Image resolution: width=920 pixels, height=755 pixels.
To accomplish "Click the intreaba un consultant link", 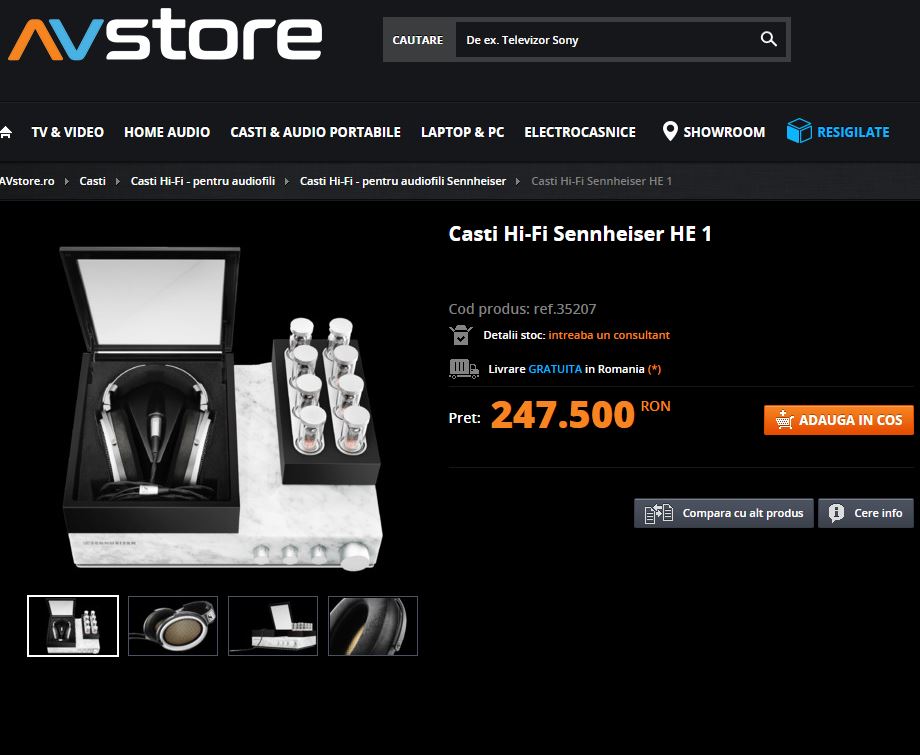I will click(608, 335).
